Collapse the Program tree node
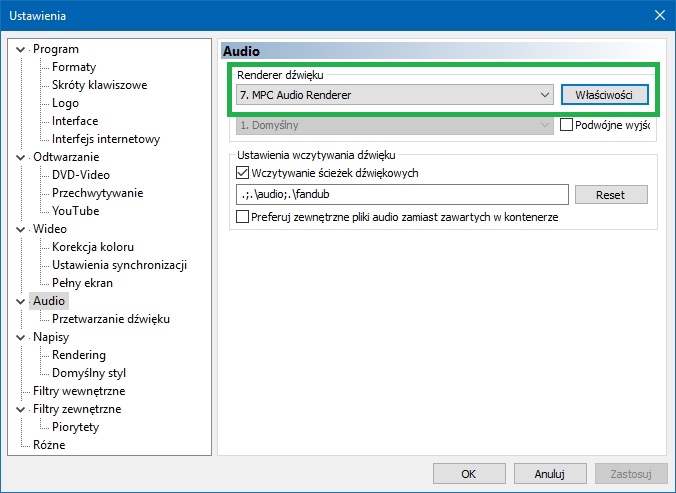The height and width of the screenshot is (493, 676). pos(20,50)
